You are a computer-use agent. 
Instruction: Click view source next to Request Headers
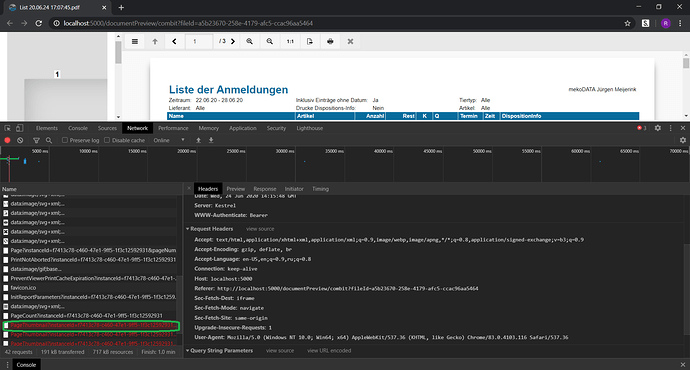coord(260,229)
